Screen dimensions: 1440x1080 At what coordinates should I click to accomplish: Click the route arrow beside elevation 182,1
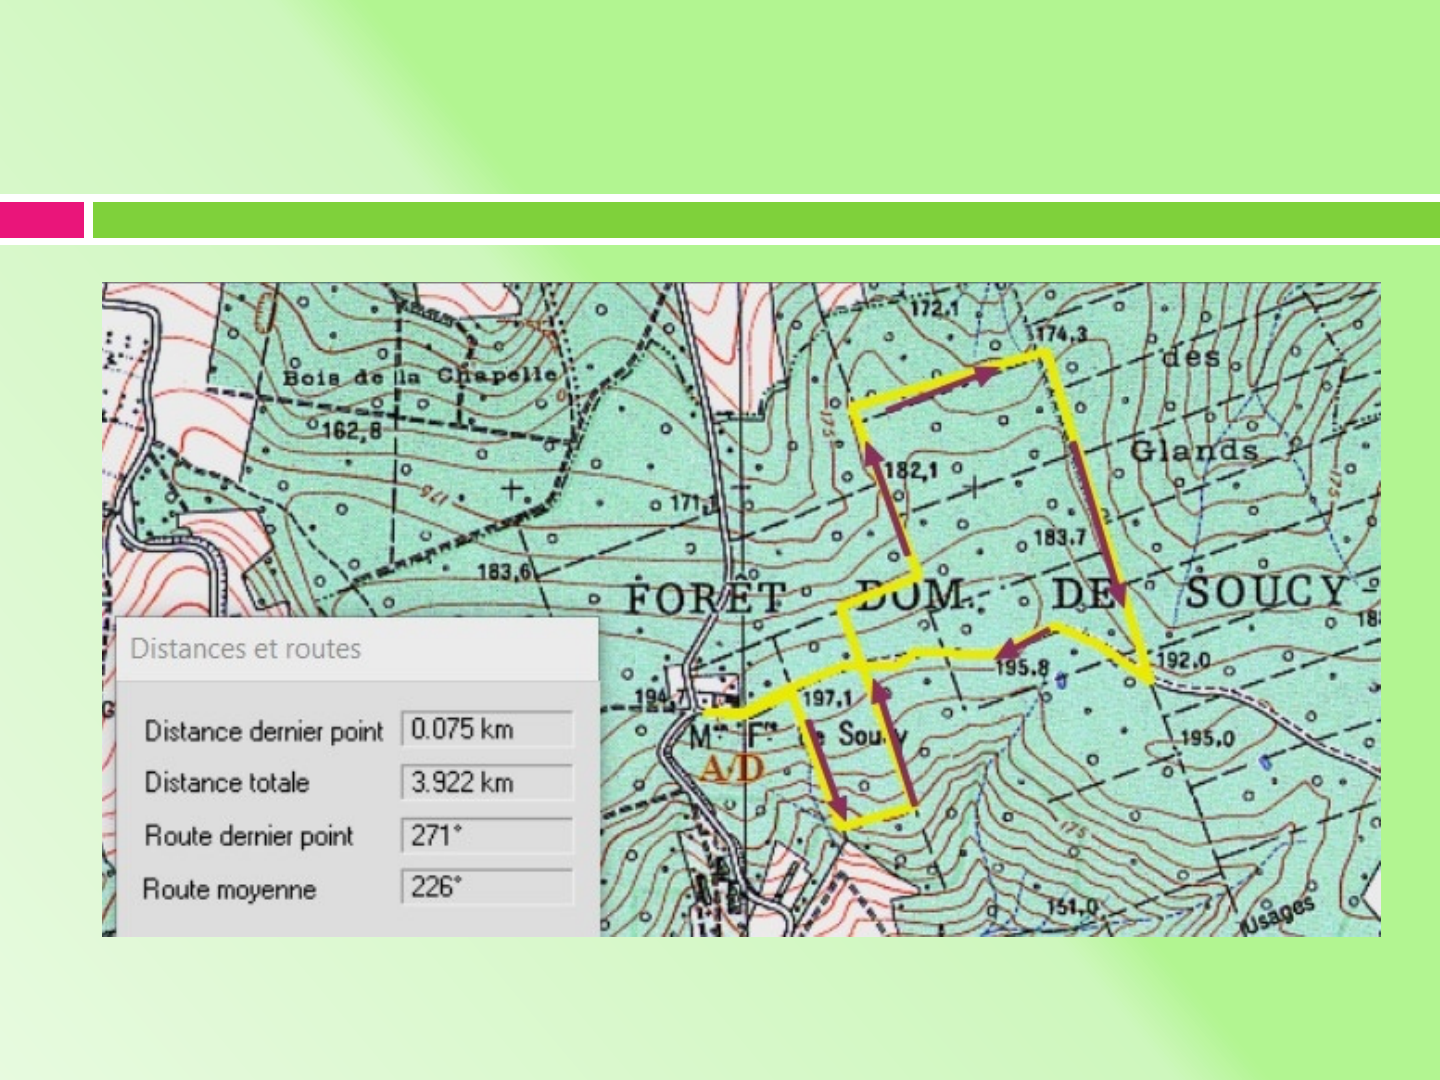tap(888, 500)
